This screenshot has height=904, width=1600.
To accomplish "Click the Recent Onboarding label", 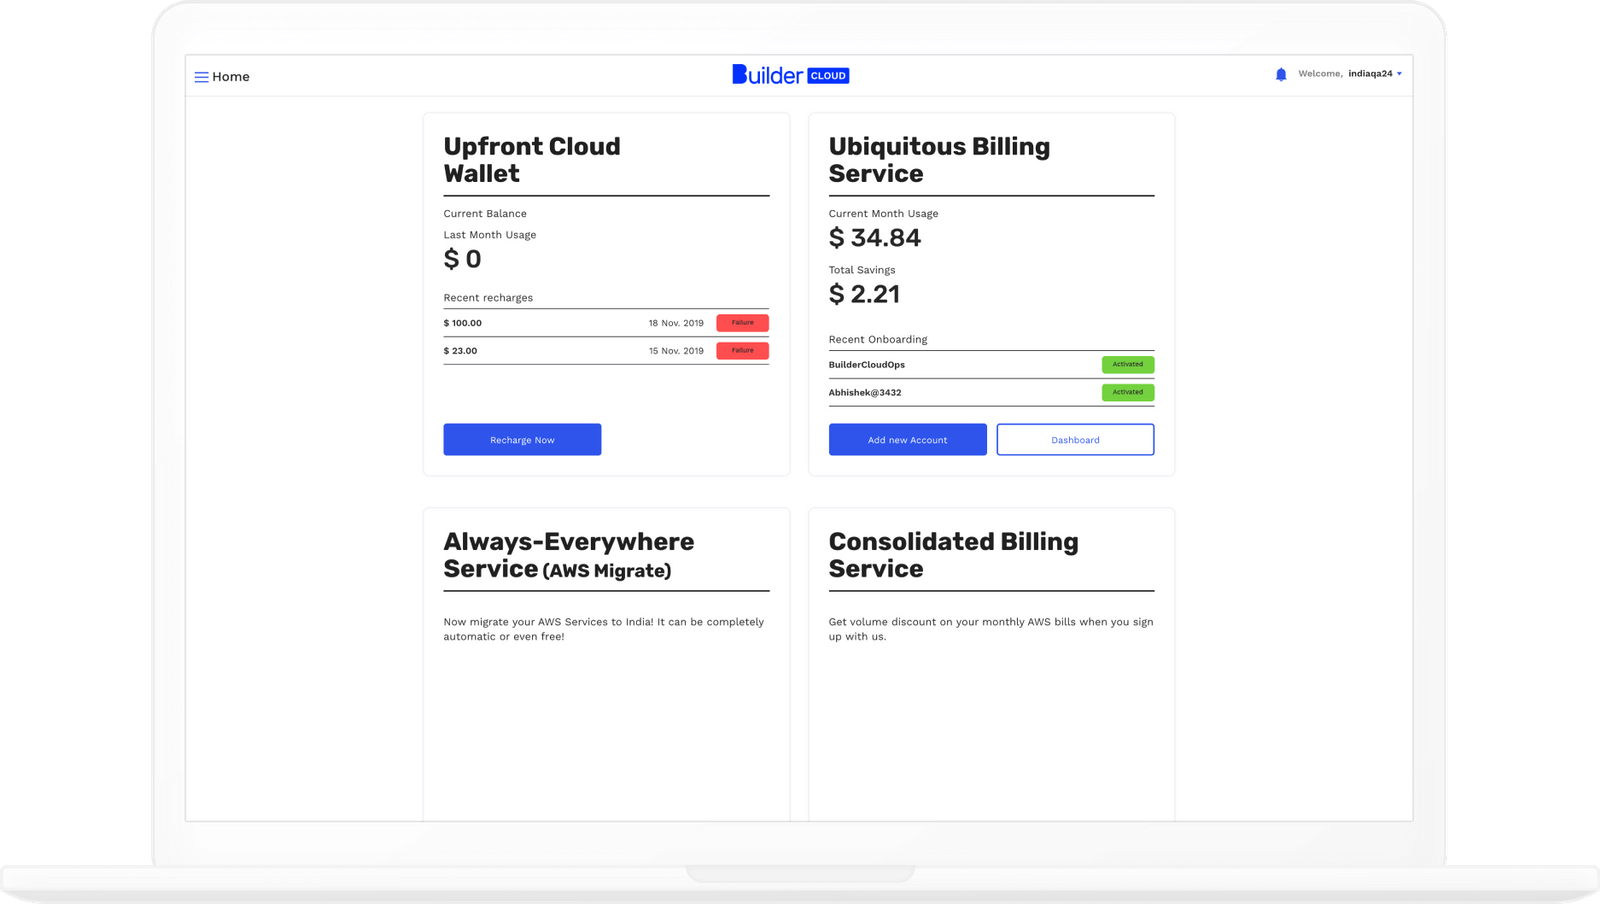I will pos(878,340).
